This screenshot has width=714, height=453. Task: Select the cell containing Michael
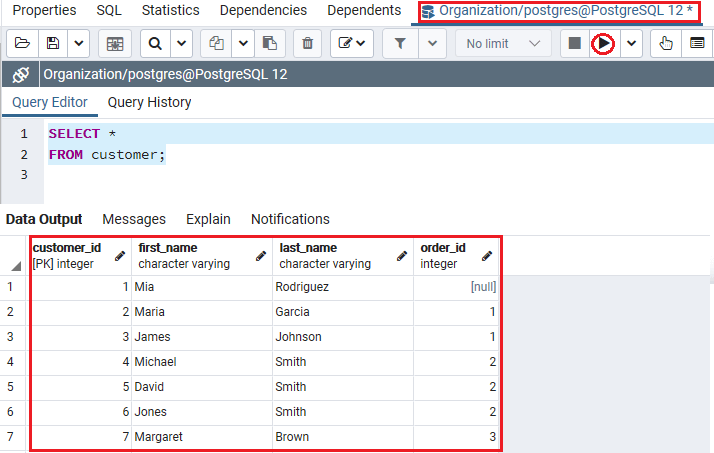coord(202,362)
